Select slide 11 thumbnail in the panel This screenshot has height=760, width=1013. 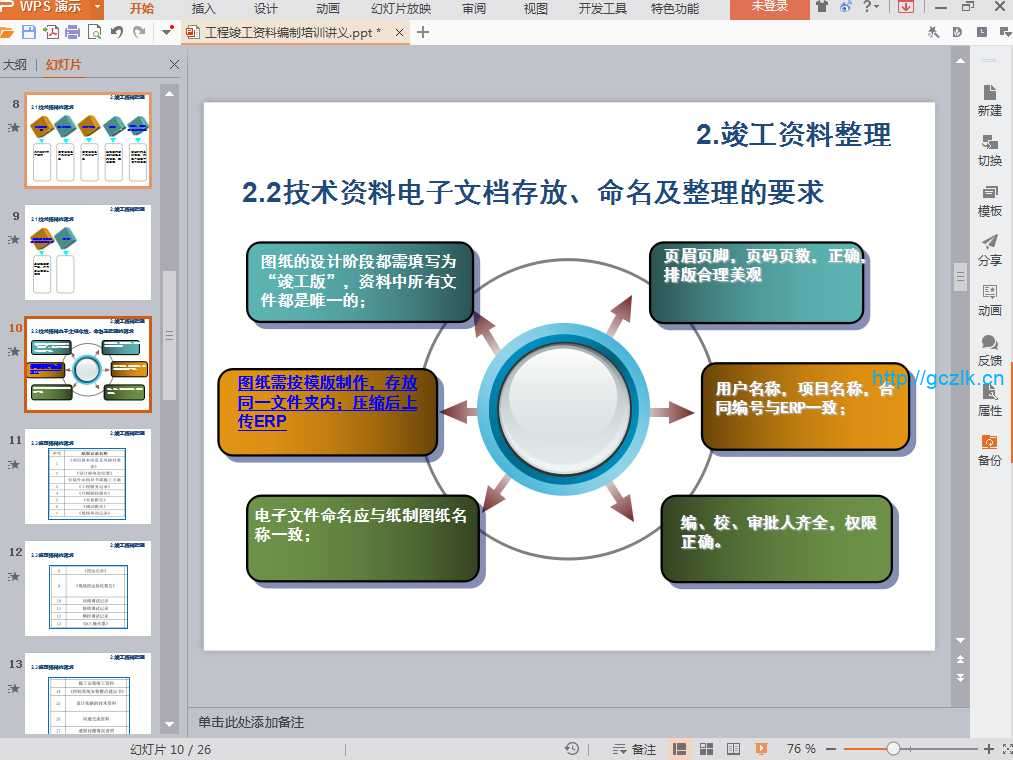88,477
